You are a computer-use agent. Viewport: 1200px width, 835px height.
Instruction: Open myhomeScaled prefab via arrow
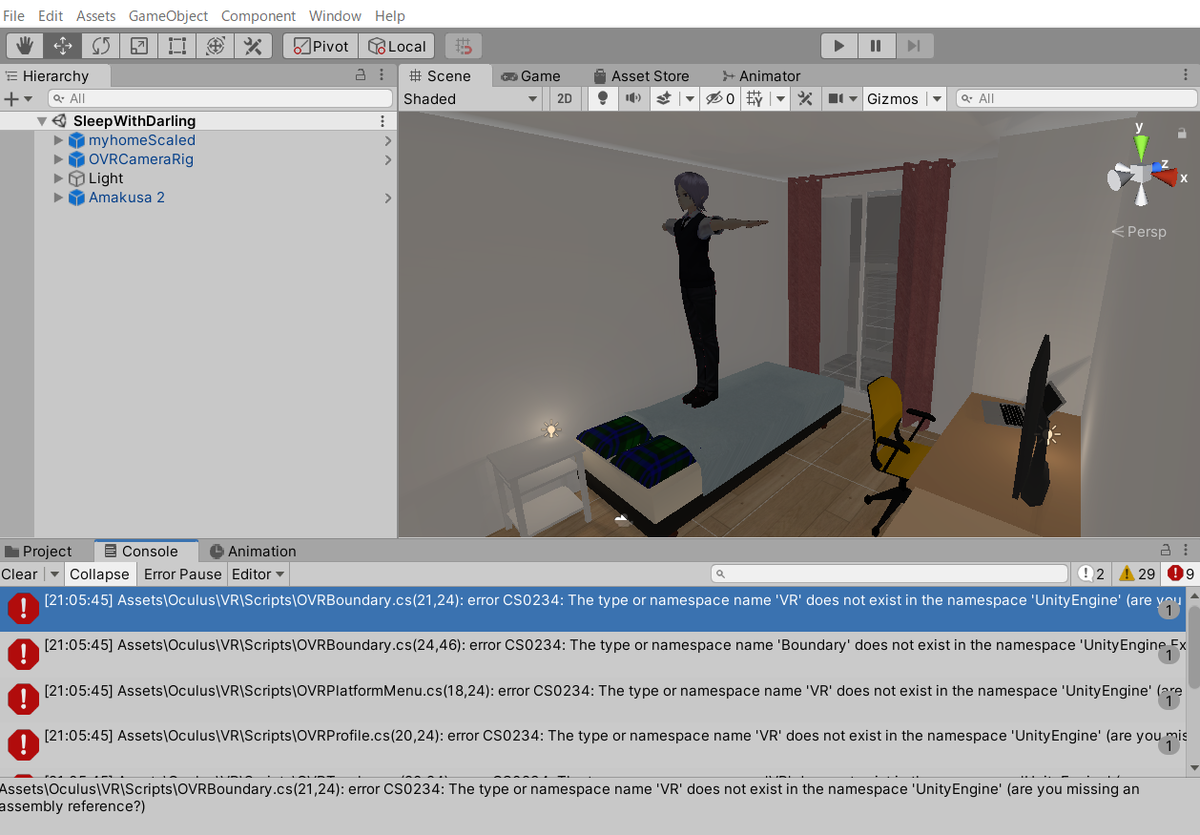pyautogui.click(x=388, y=141)
